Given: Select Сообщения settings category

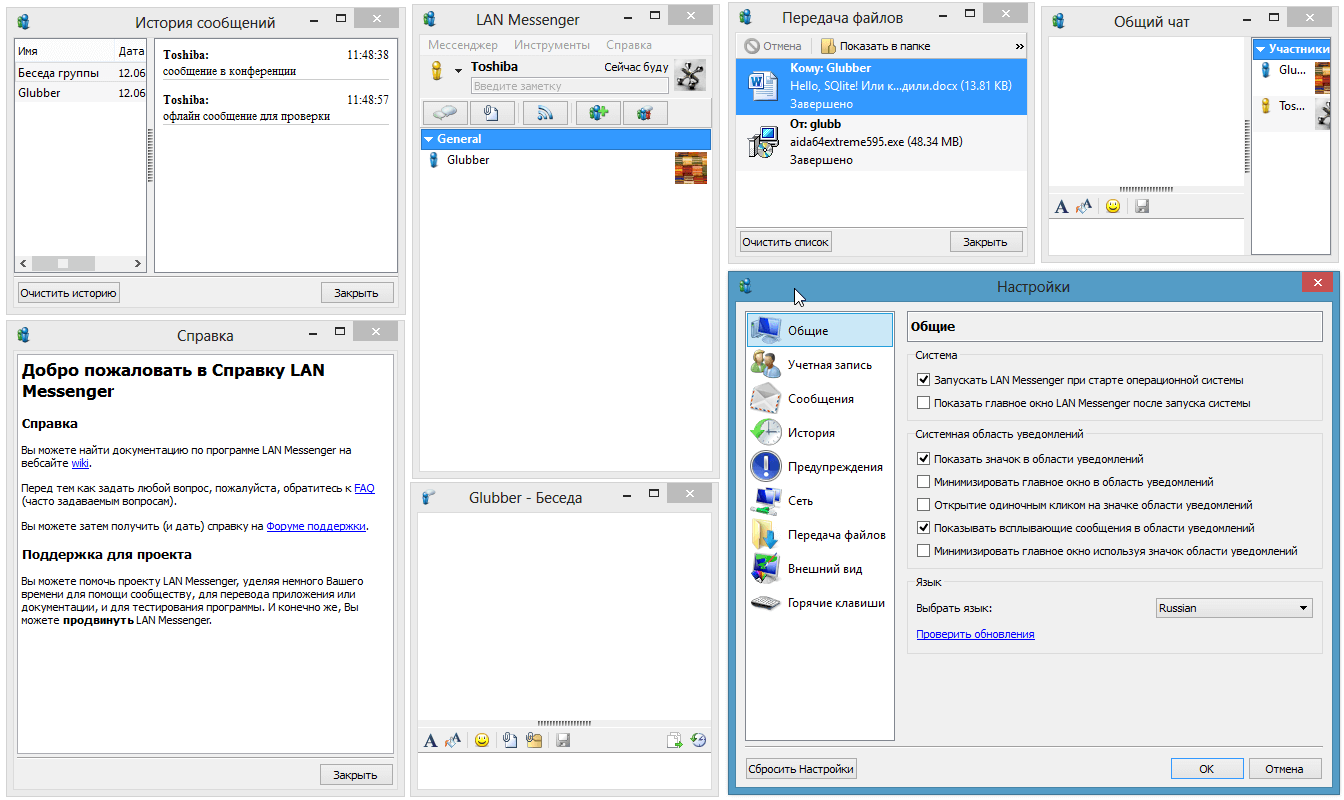Looking at the screenshot, I should pos(820,398).
